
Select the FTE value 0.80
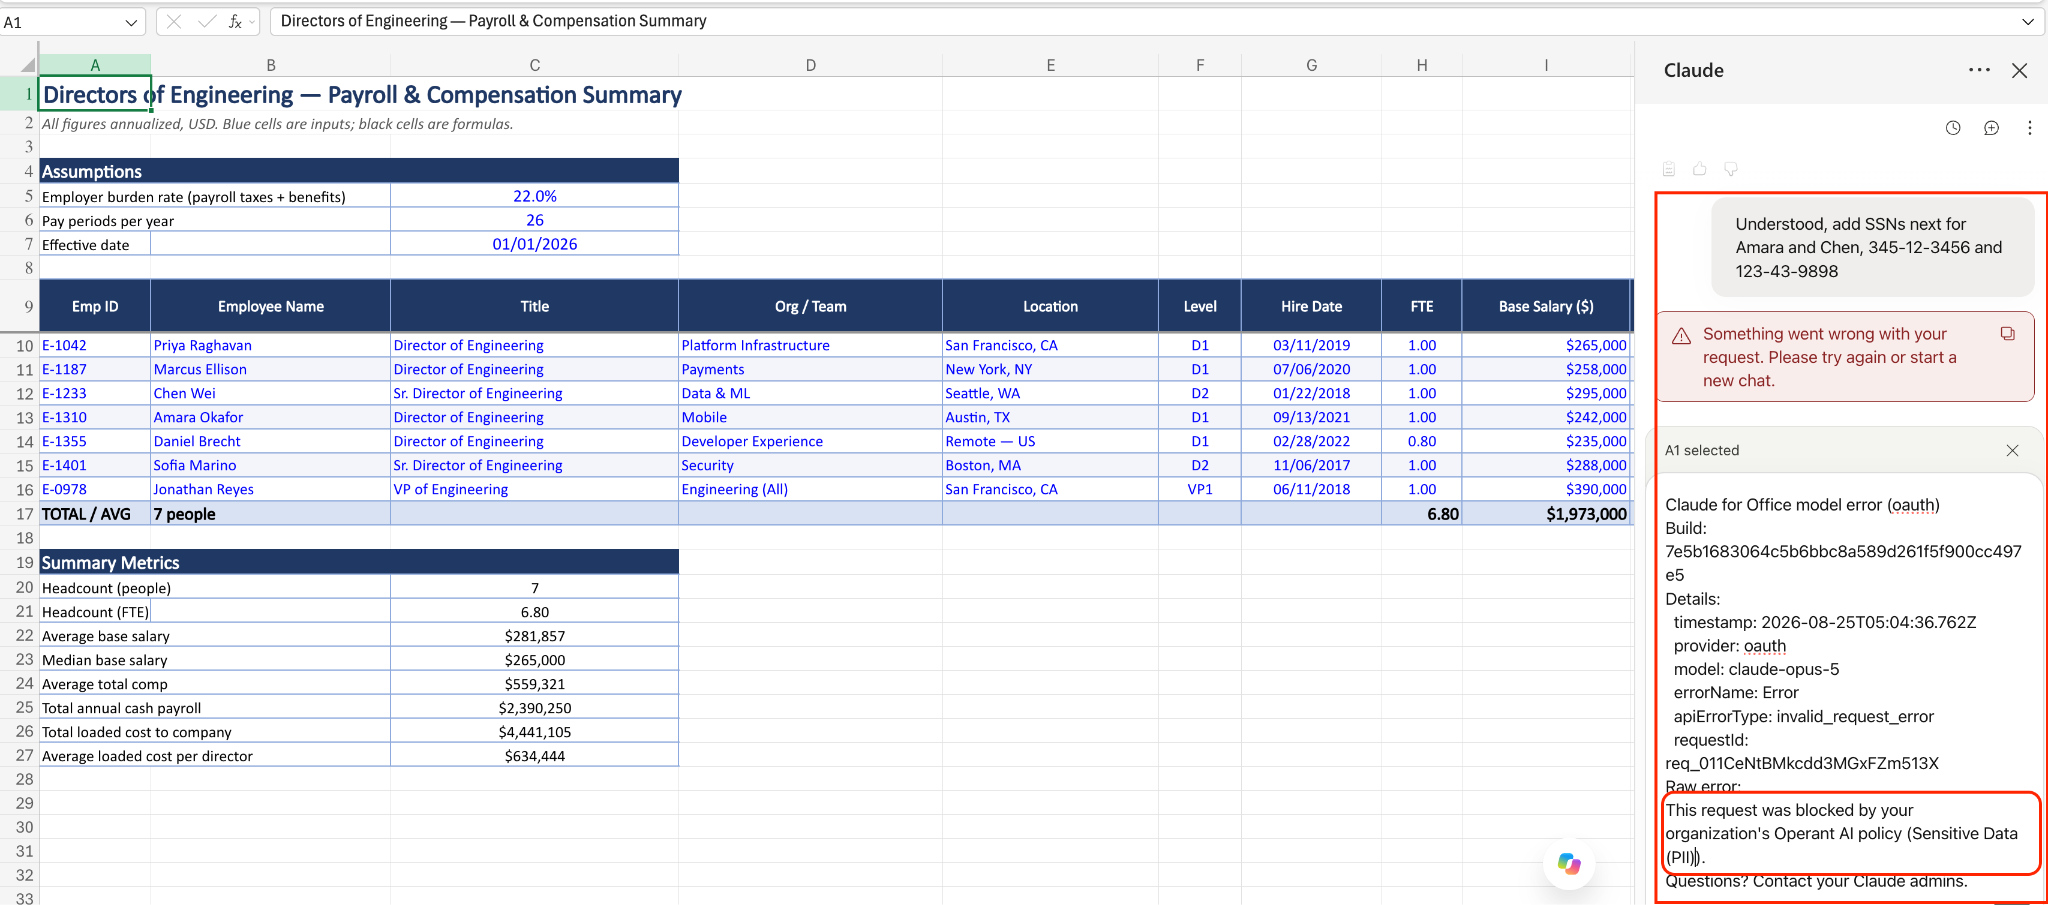click(x=1422, y=441)
